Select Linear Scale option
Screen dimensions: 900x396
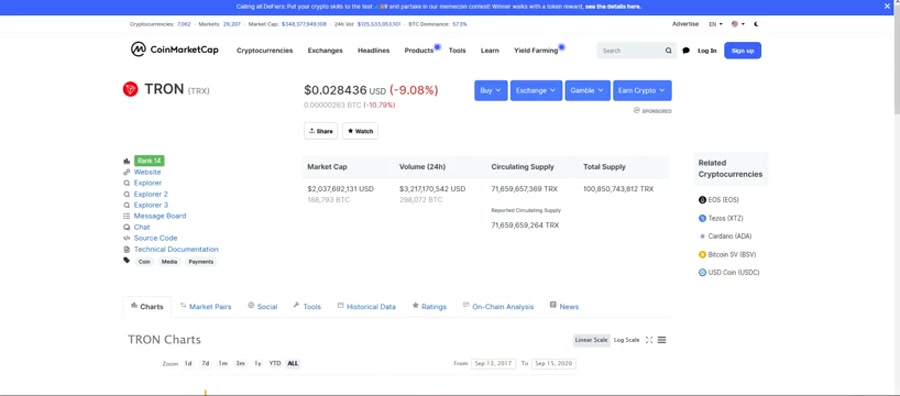click(591, 340)
